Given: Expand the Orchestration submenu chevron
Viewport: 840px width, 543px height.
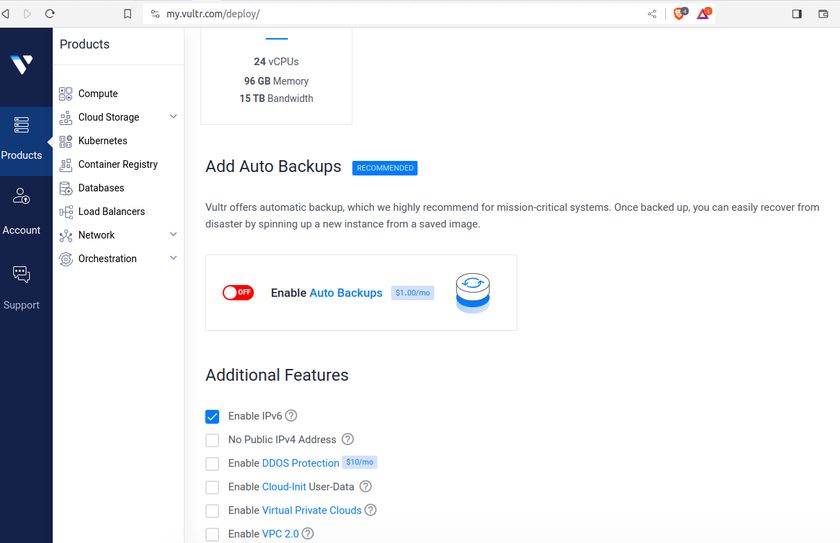Looking at the screenshot, I should (x=173, y=258).
